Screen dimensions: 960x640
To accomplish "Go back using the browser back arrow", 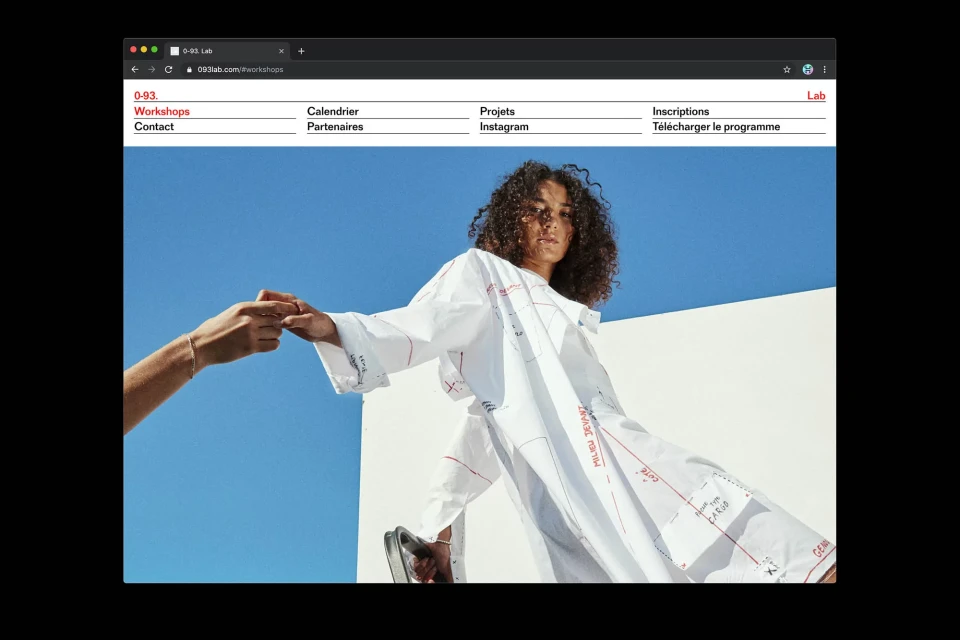I will pos(135,69).
